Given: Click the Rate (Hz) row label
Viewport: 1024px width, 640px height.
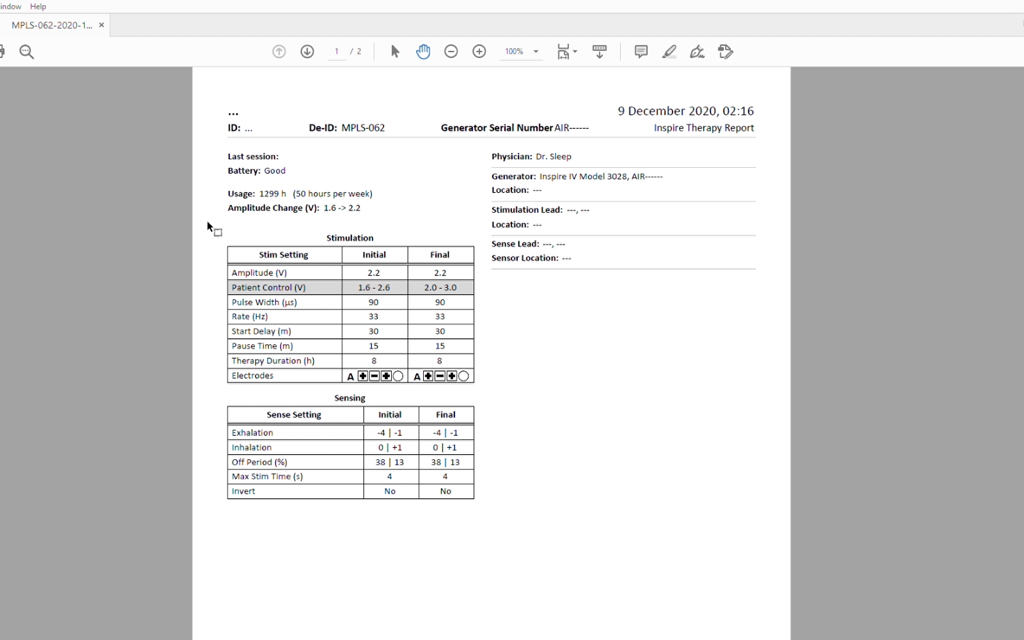Looking at the screenshot, I should [249, 317].
